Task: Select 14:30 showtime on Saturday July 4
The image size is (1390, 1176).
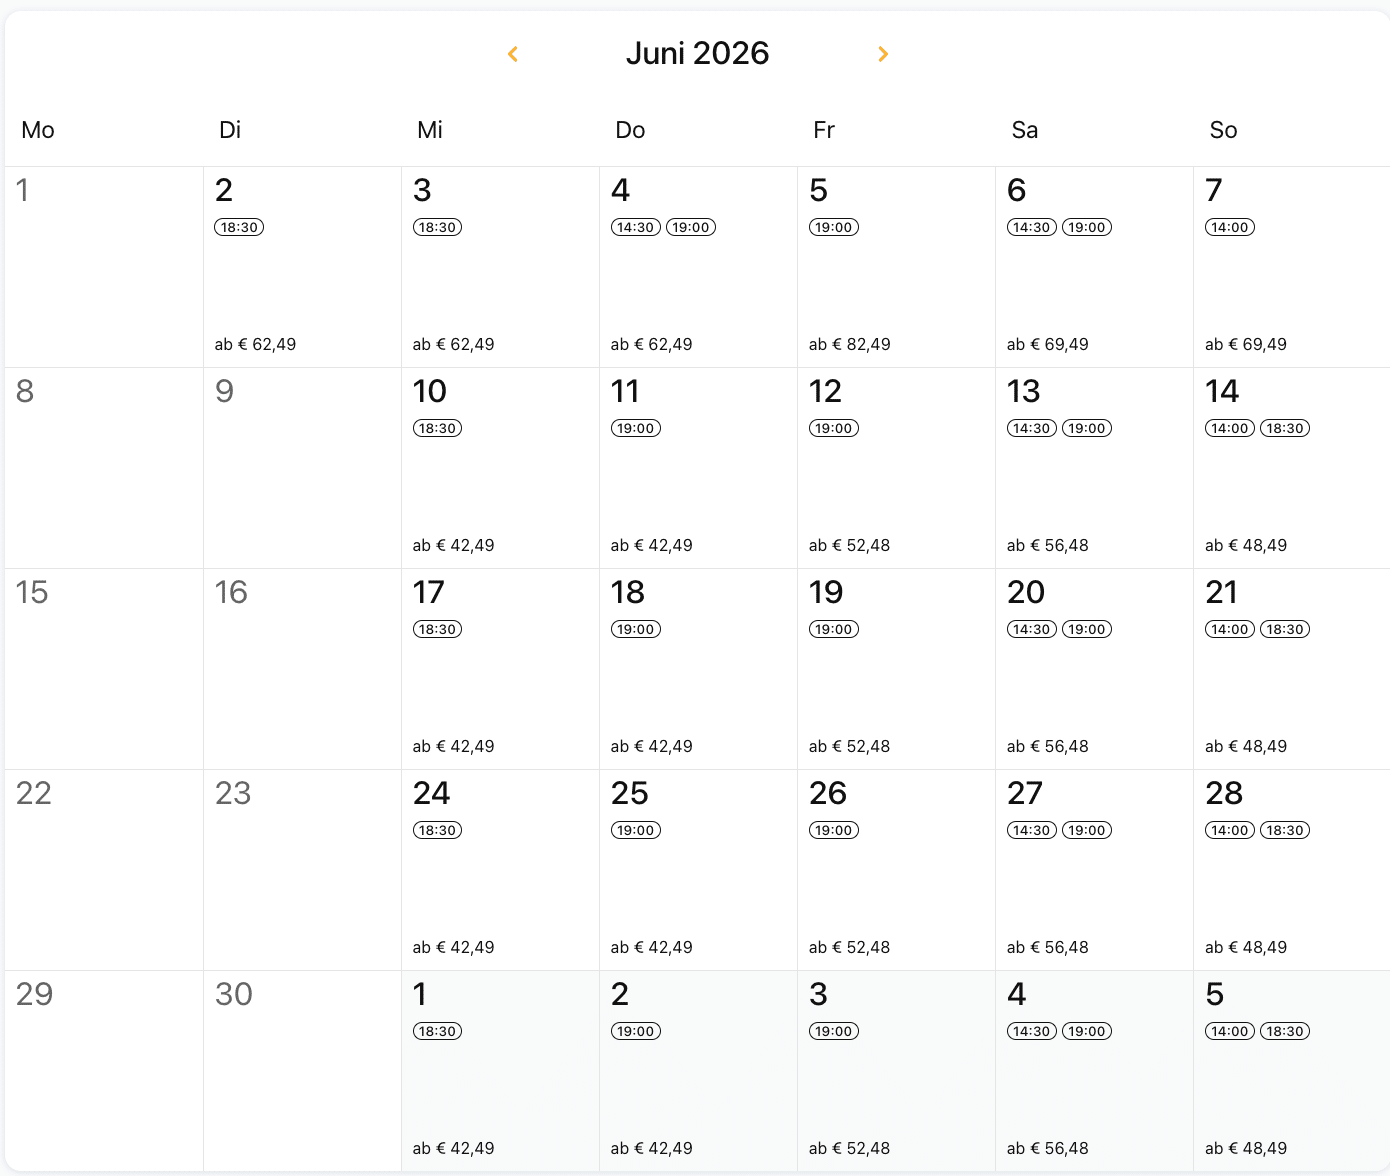Action: coord(1031,1031)
